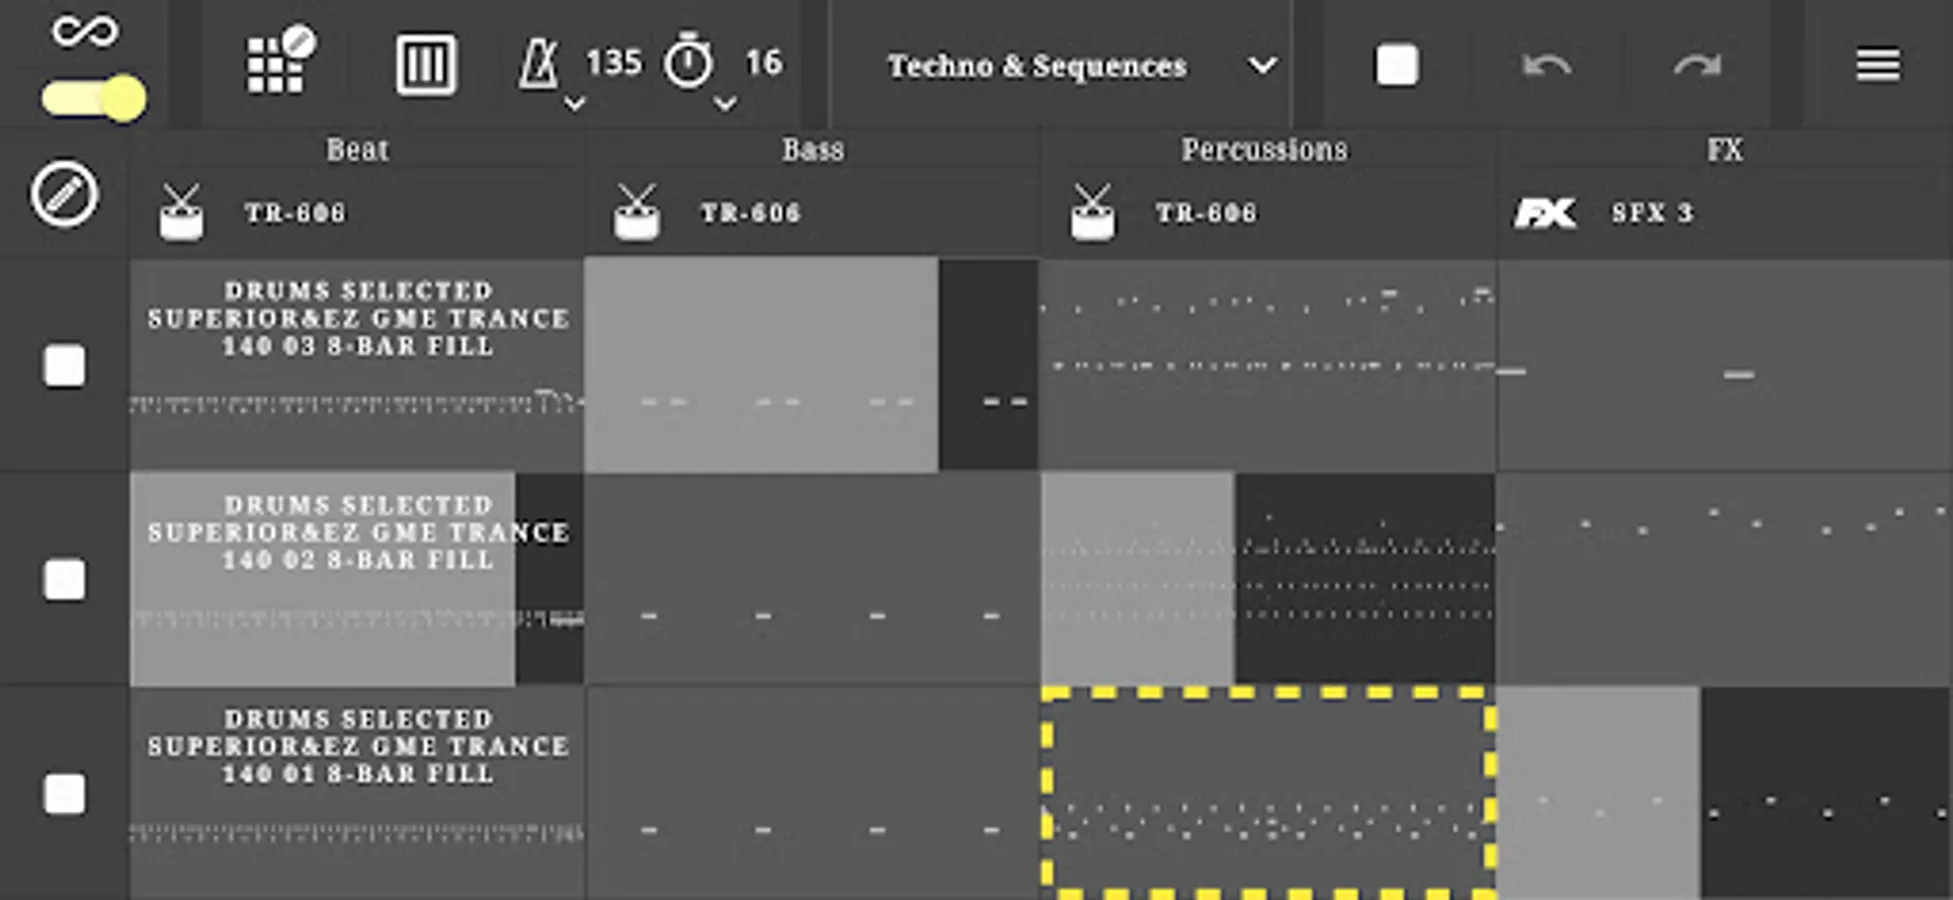
Task: Click the metronome tempo icon
Action: coord(540,64)
